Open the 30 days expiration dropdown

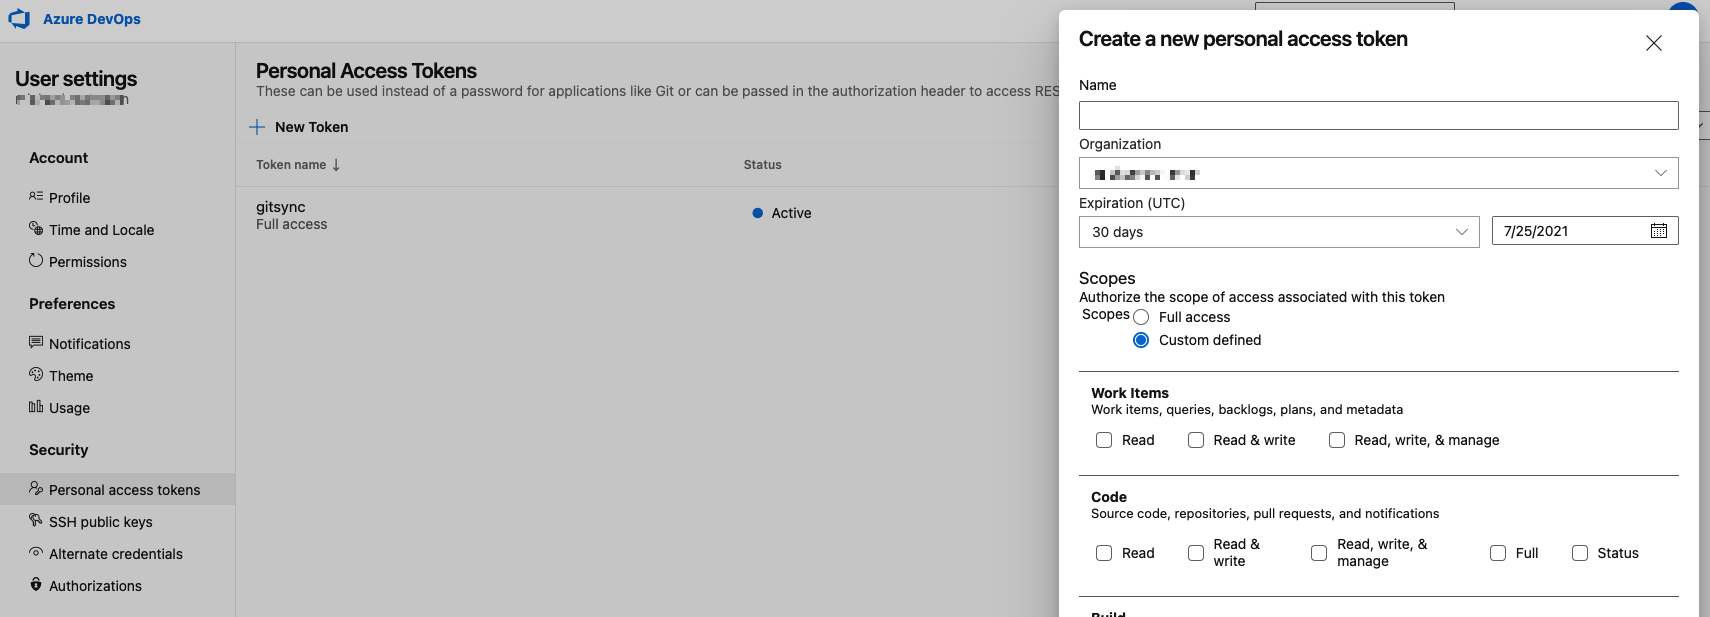(x=1279, y=232)
